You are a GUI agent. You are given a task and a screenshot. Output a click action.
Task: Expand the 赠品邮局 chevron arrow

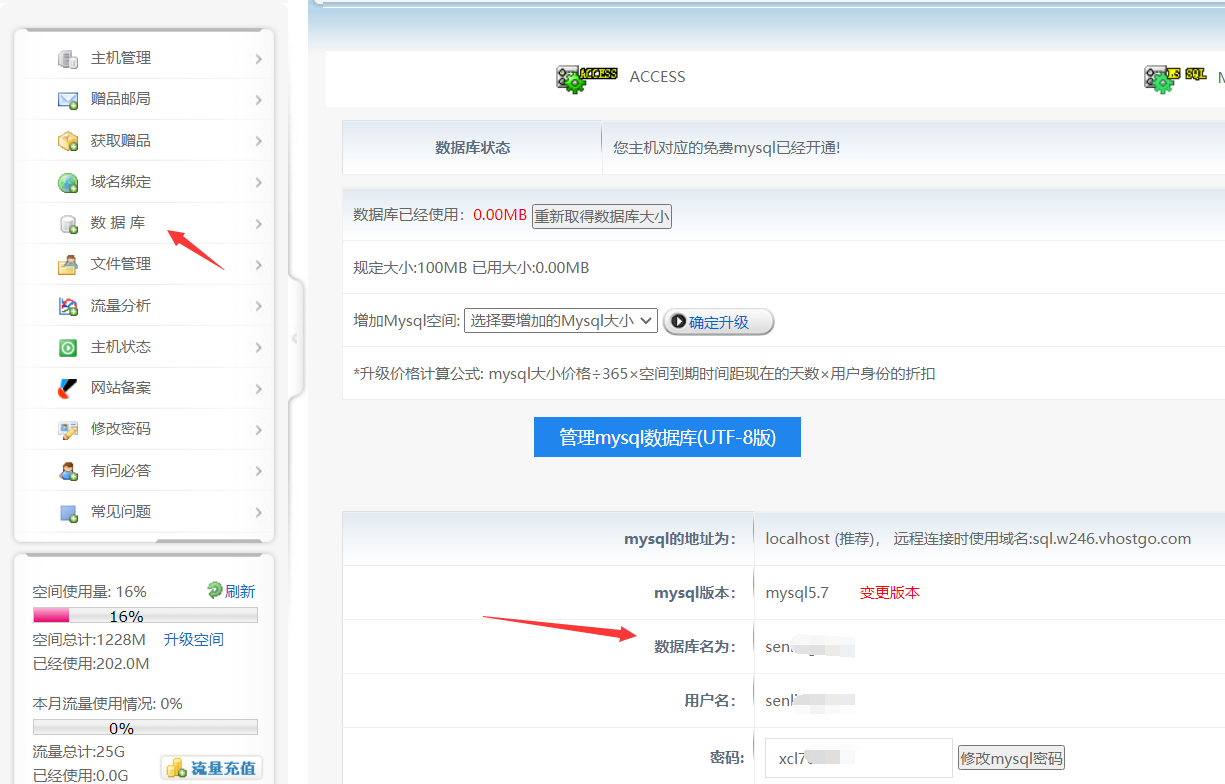pos(258,100)
